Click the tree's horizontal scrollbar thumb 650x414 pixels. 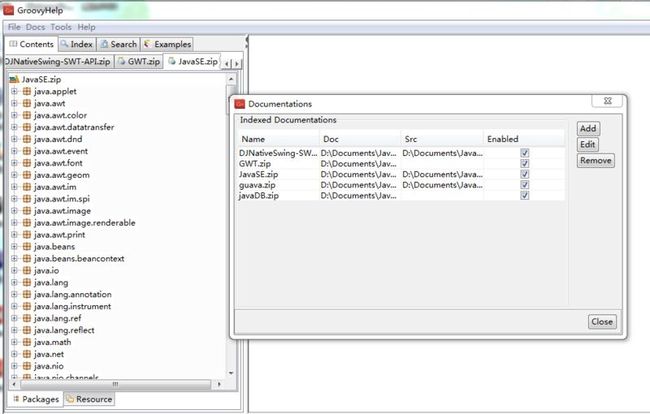click(x=115, y=384)
